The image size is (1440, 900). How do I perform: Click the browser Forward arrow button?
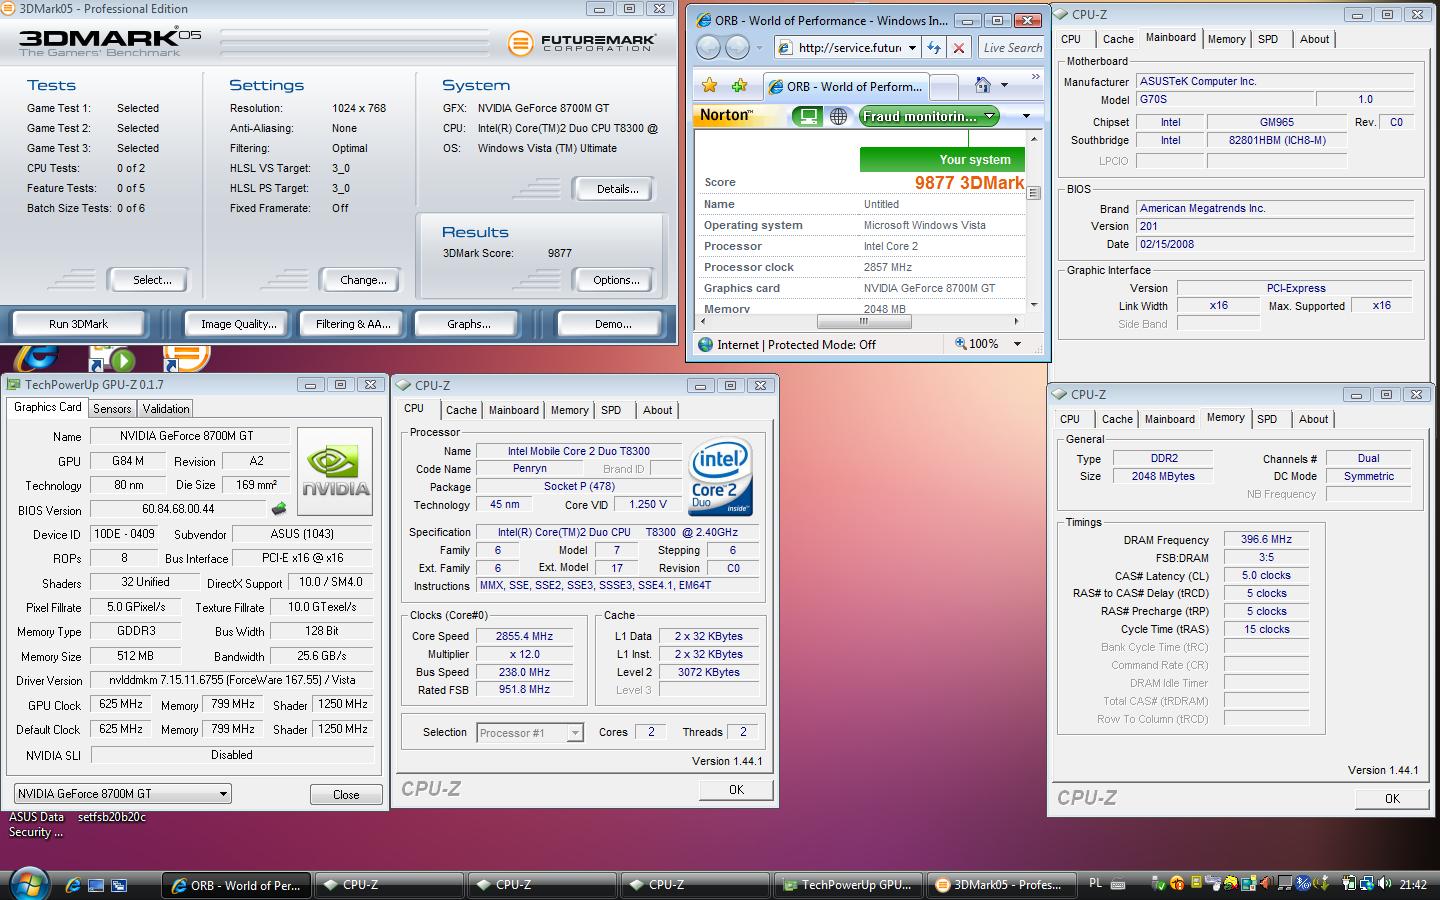[x=737, y=47]
